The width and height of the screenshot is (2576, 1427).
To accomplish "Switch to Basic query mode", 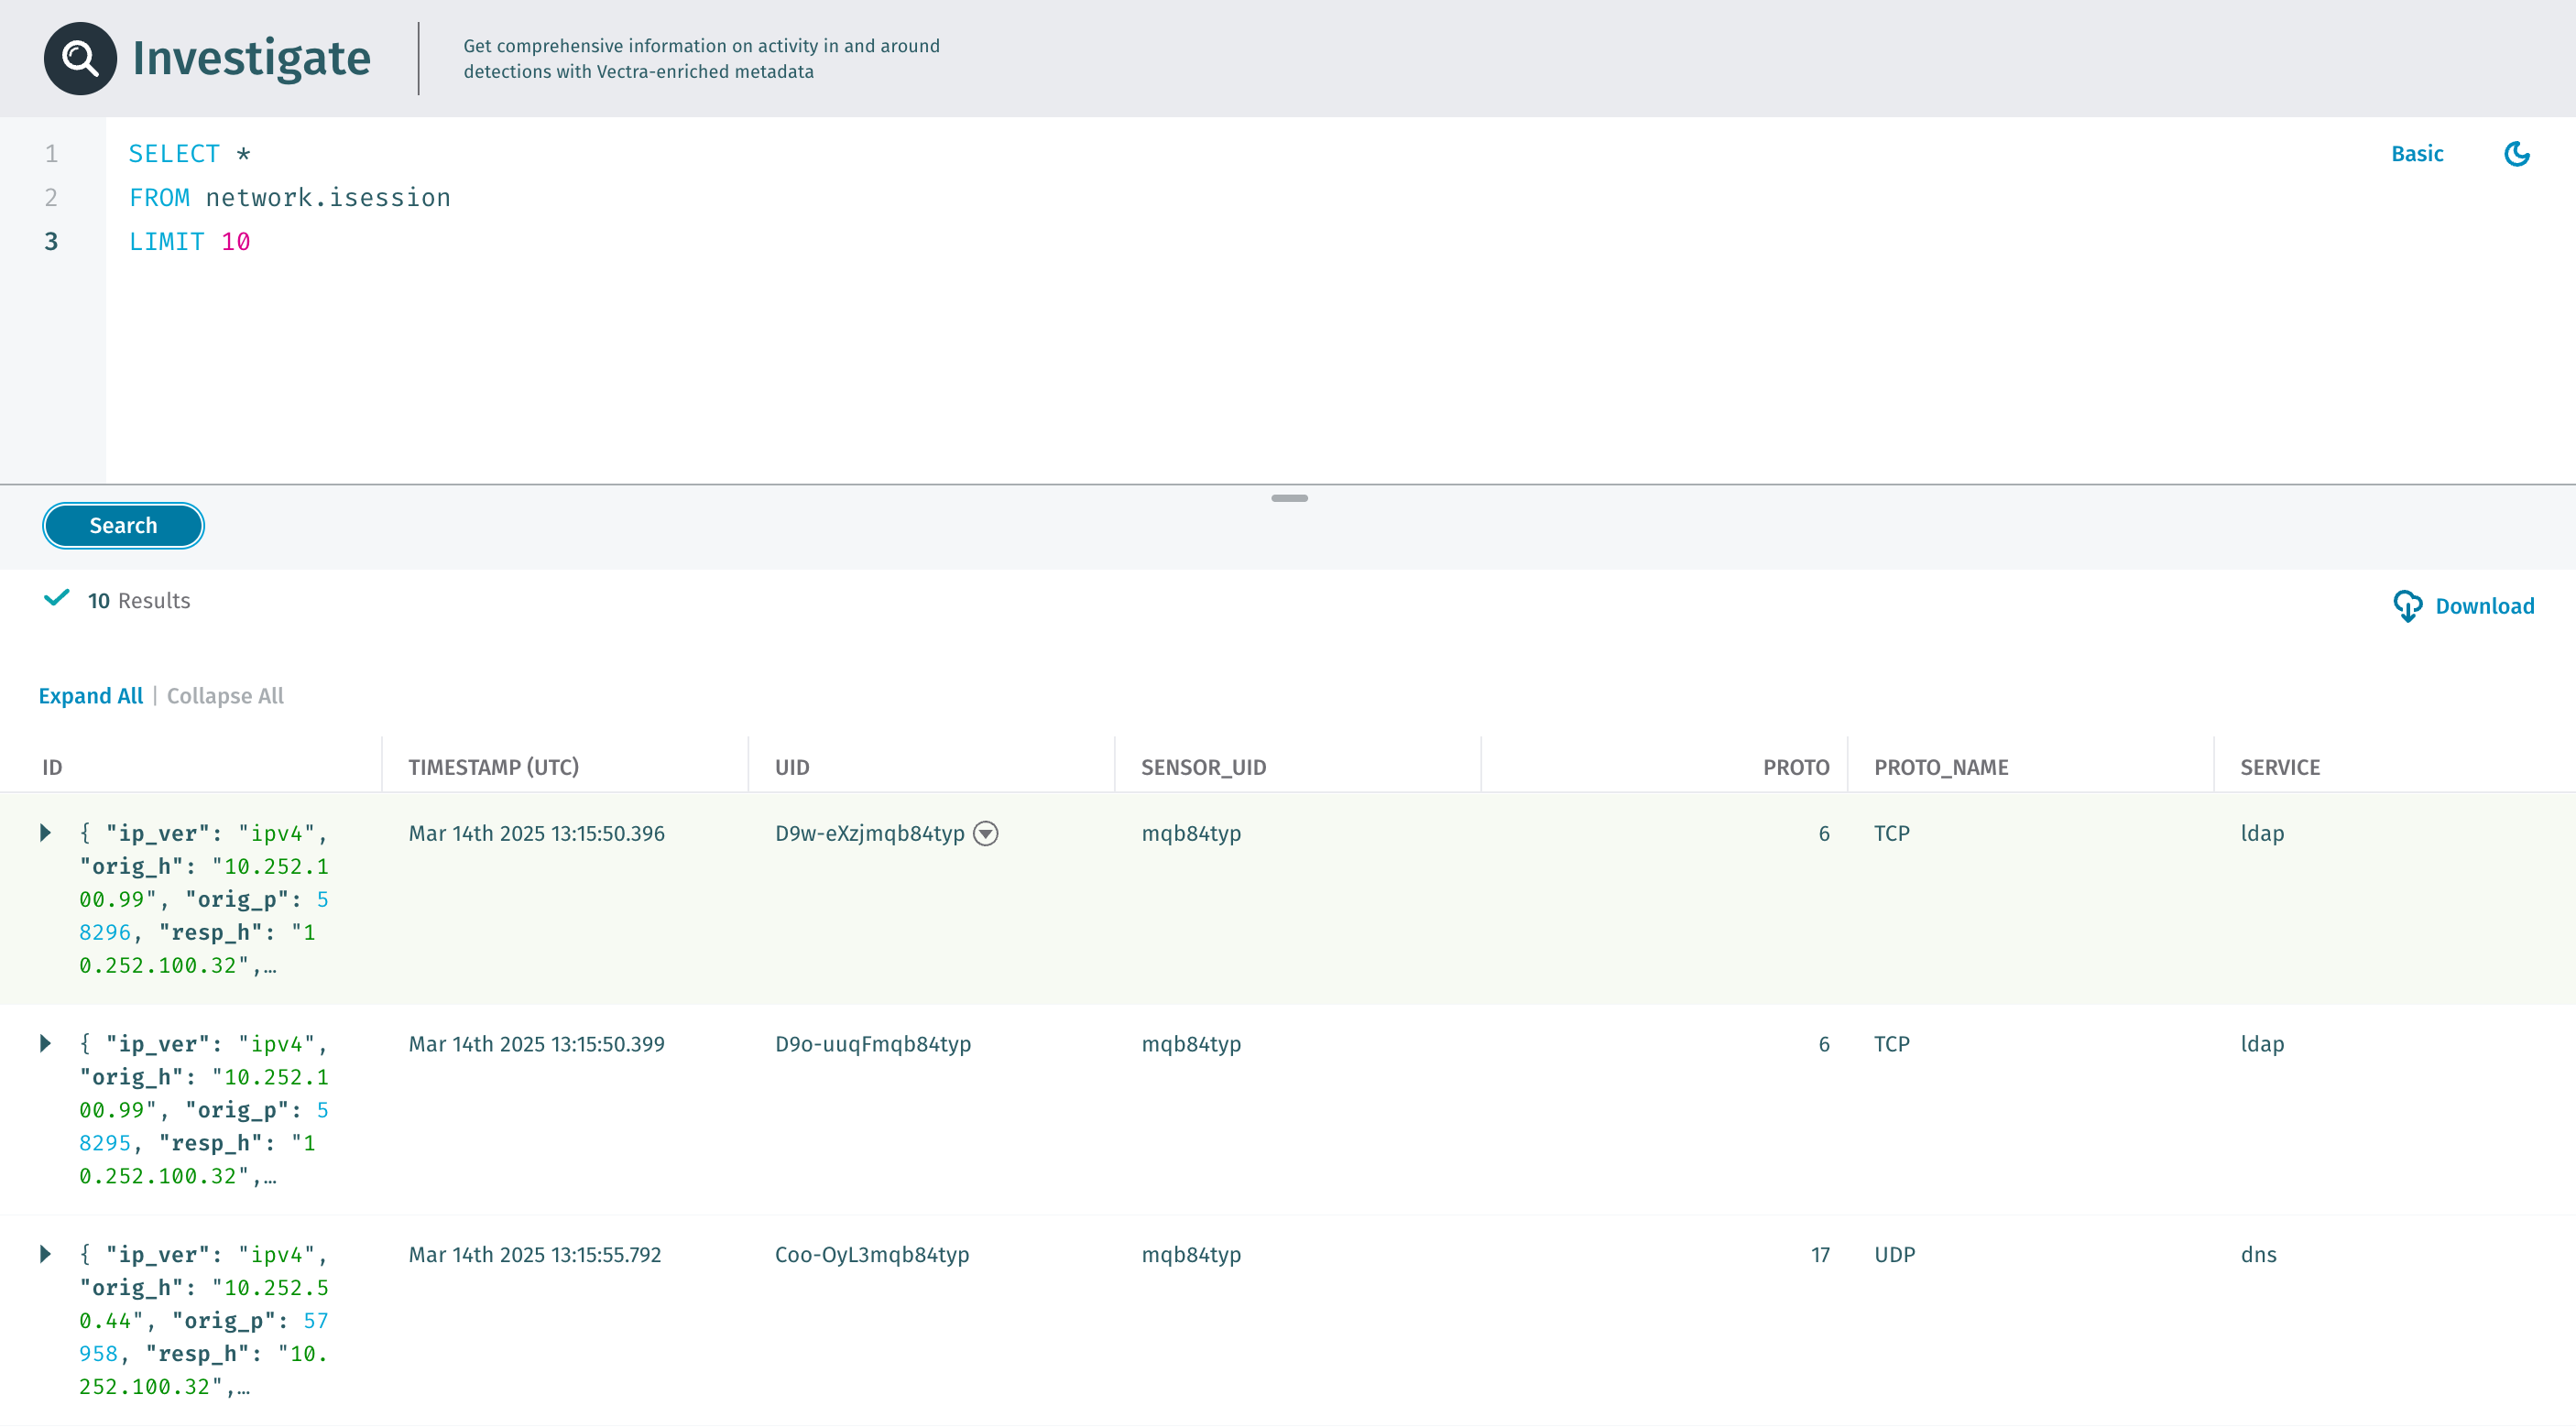I will [2418, 154].
